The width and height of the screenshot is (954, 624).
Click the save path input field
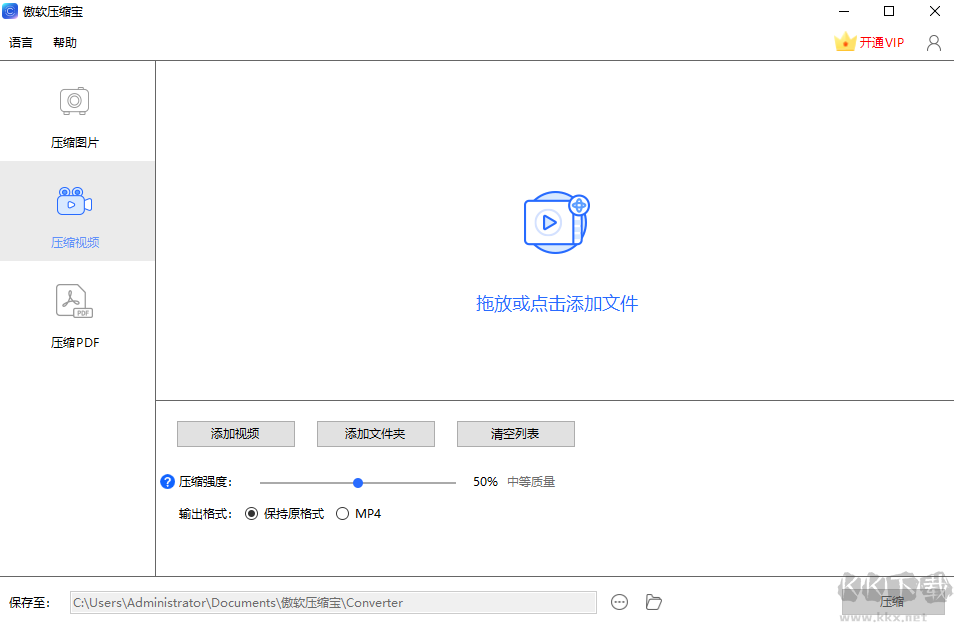pos(333,602)
